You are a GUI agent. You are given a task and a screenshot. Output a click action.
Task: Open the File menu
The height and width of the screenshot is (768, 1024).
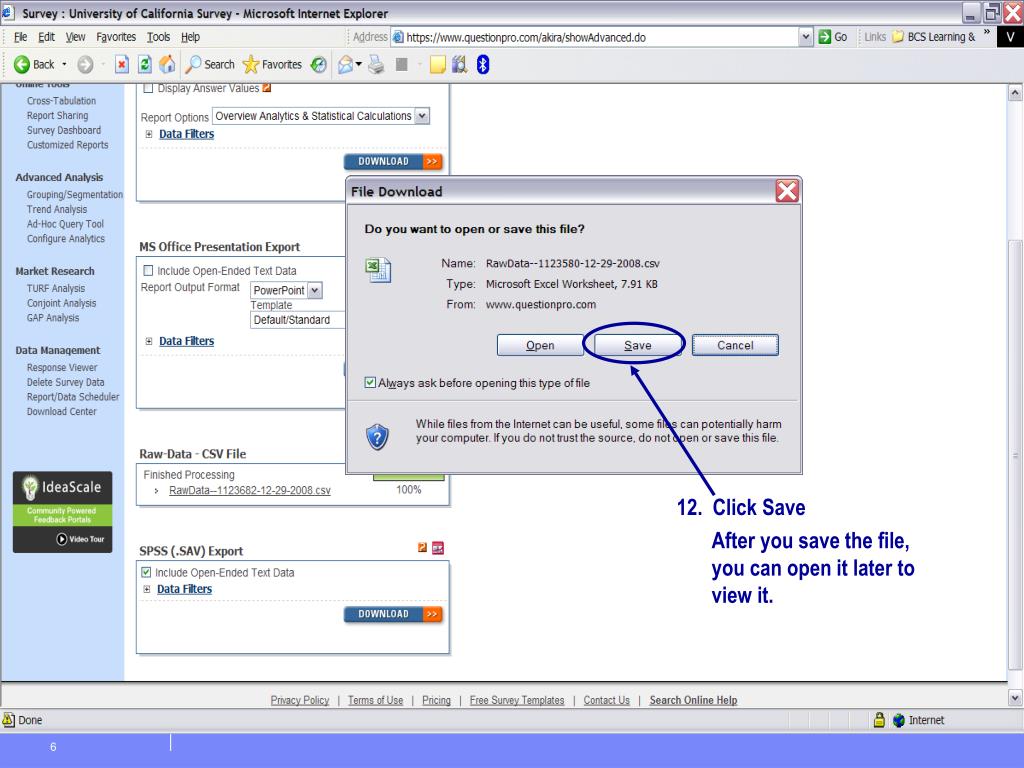[x=21, y=37]
